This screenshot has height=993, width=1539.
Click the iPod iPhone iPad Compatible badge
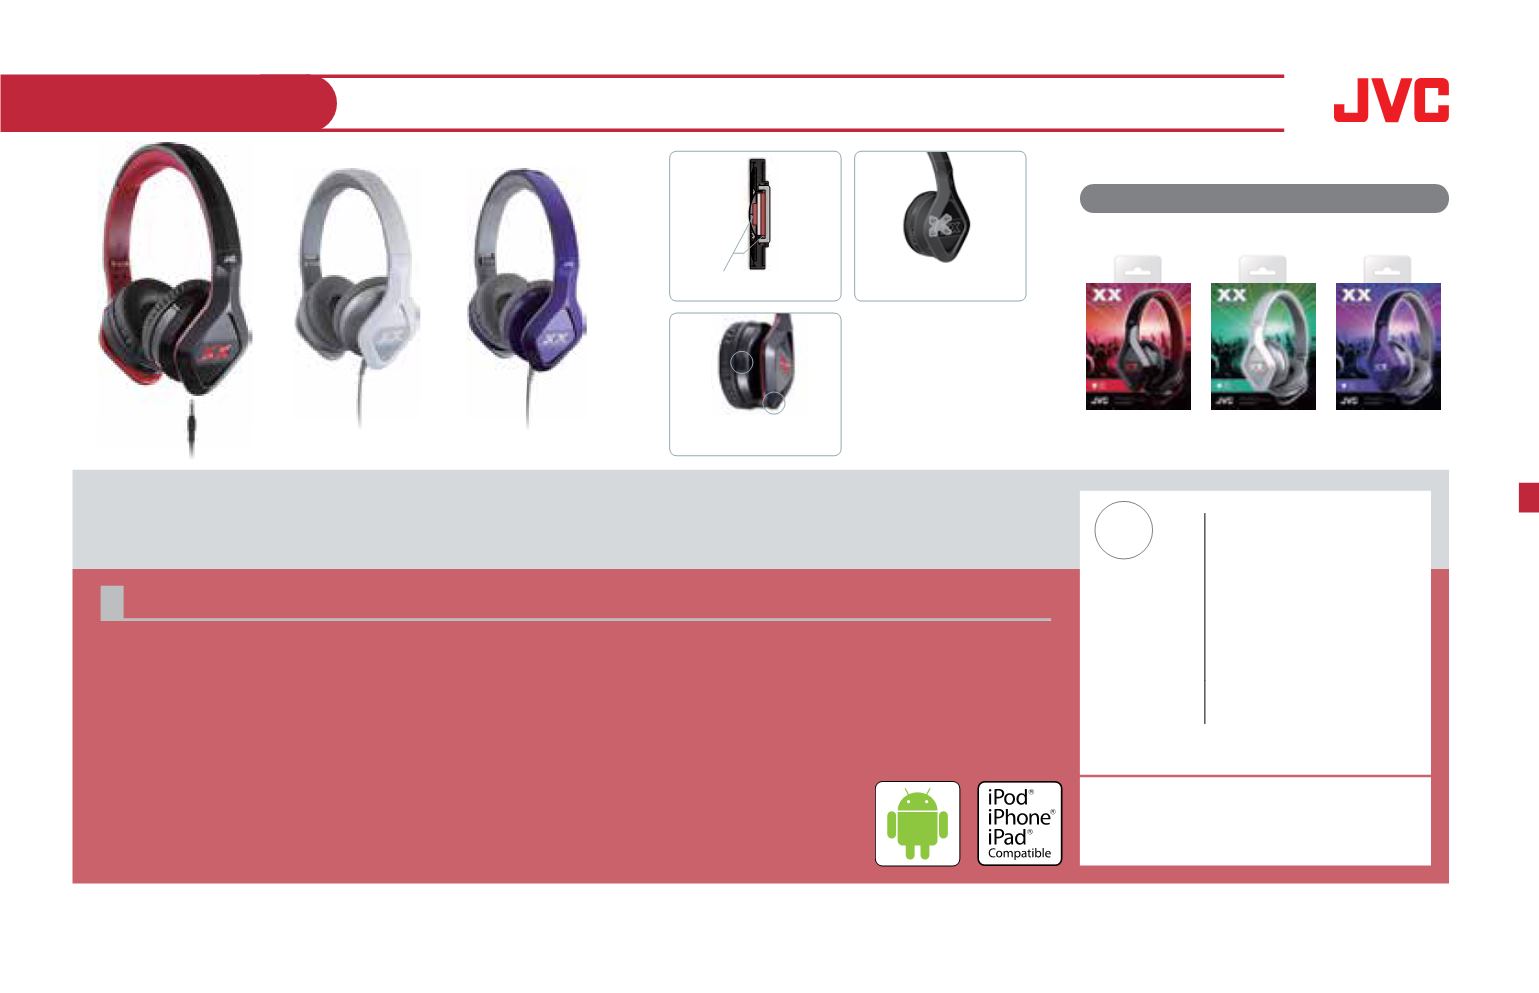coord(1019,823)
